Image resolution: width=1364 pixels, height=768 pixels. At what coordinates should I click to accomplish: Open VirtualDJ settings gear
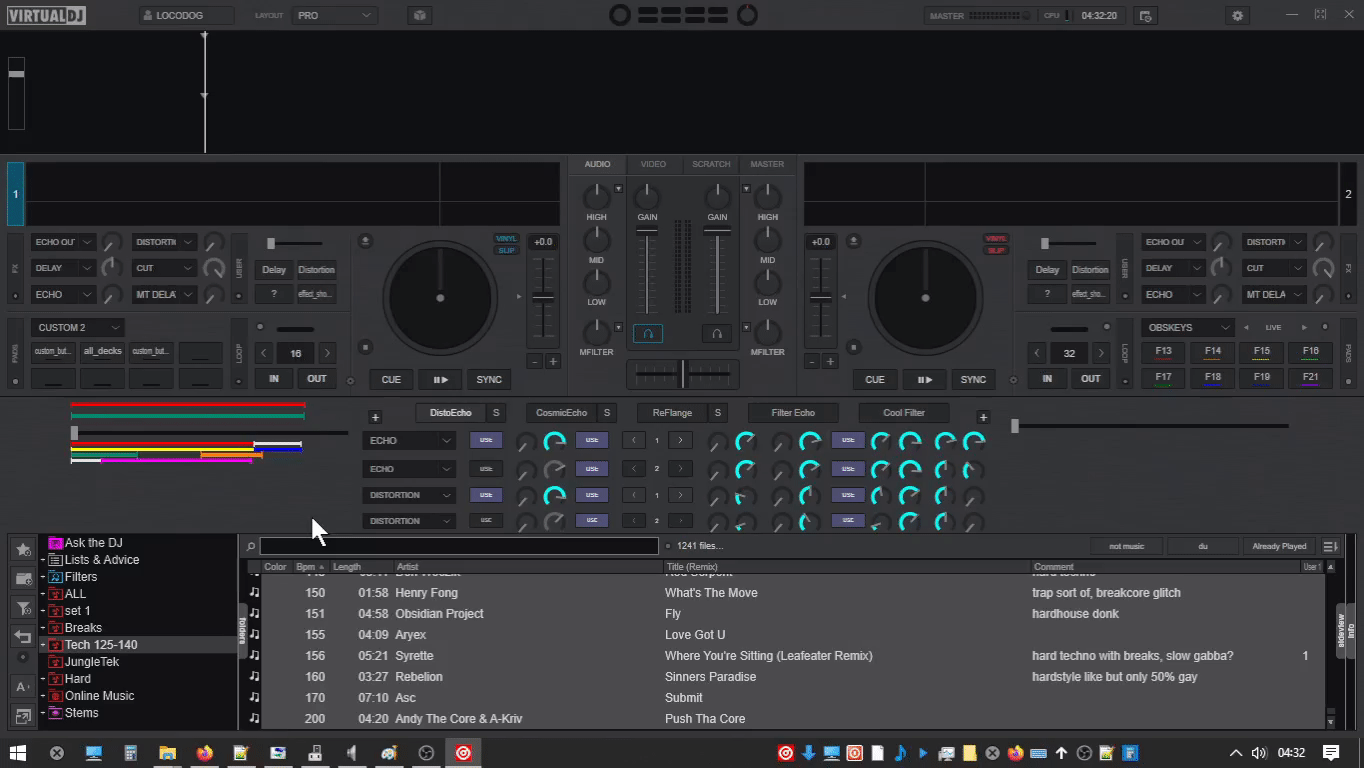tap(1238, 16)
